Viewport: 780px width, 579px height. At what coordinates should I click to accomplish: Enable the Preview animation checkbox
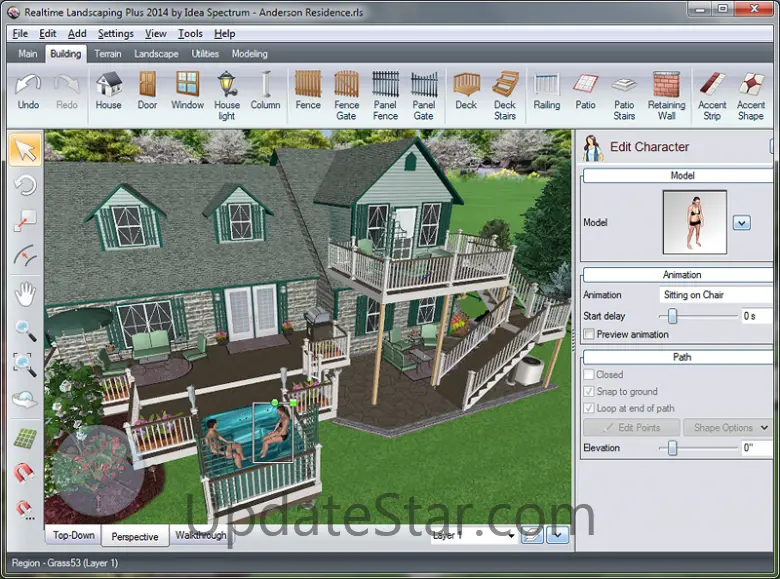tap(589, 334)
